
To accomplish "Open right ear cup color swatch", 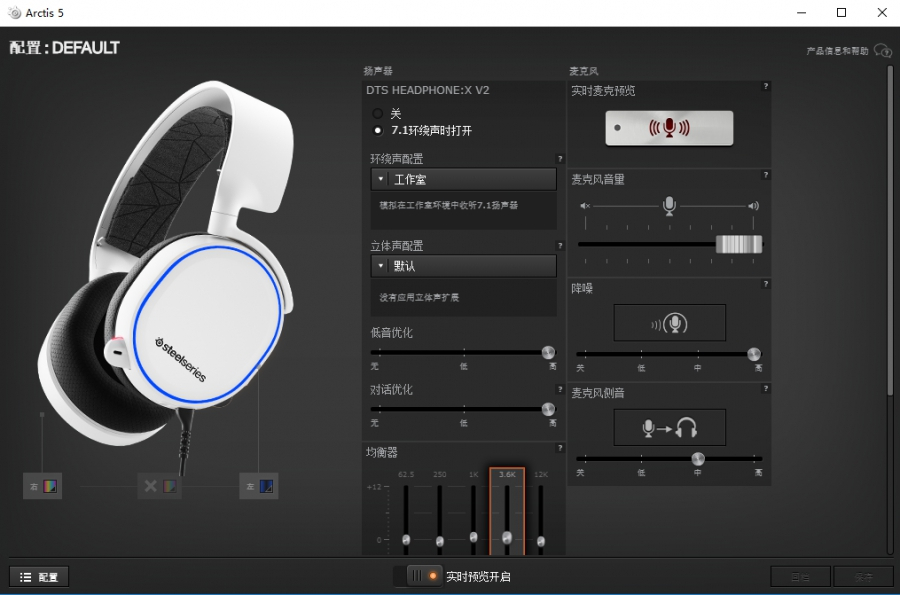I will point(50,487).
